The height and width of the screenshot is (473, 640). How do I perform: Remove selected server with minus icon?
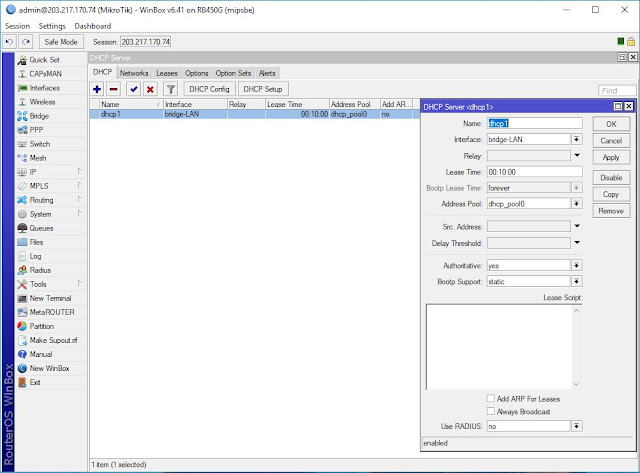click(114, 89)
